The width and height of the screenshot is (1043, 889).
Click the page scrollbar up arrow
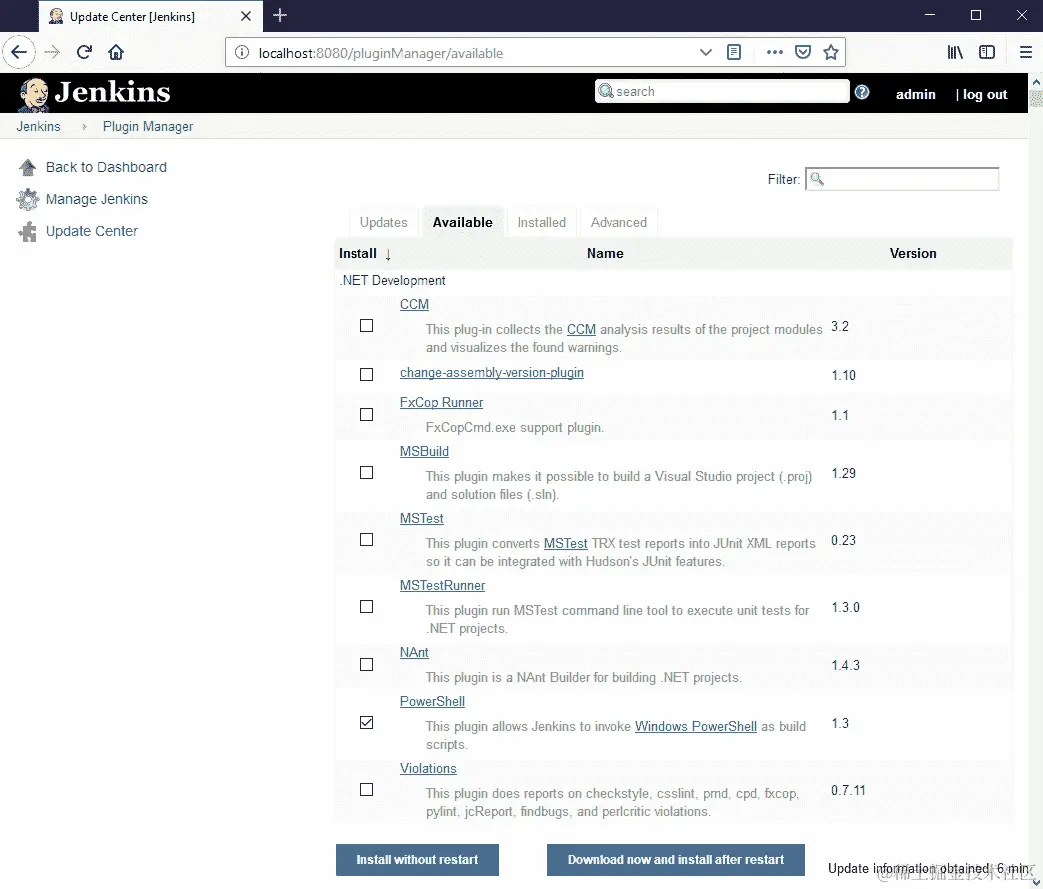coord(1036,81)
